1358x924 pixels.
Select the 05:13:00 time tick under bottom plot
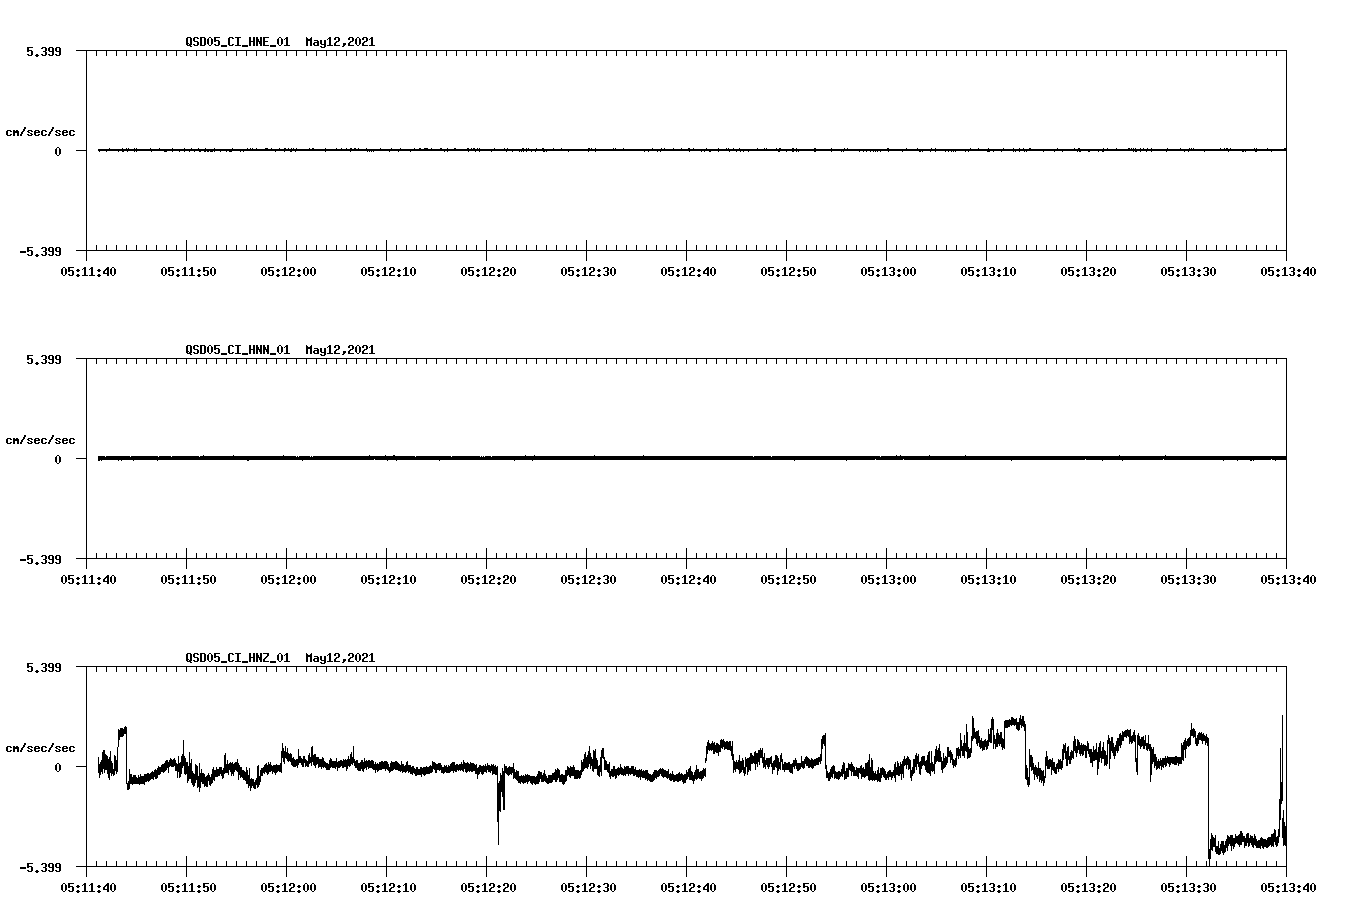tap(888, 884)
